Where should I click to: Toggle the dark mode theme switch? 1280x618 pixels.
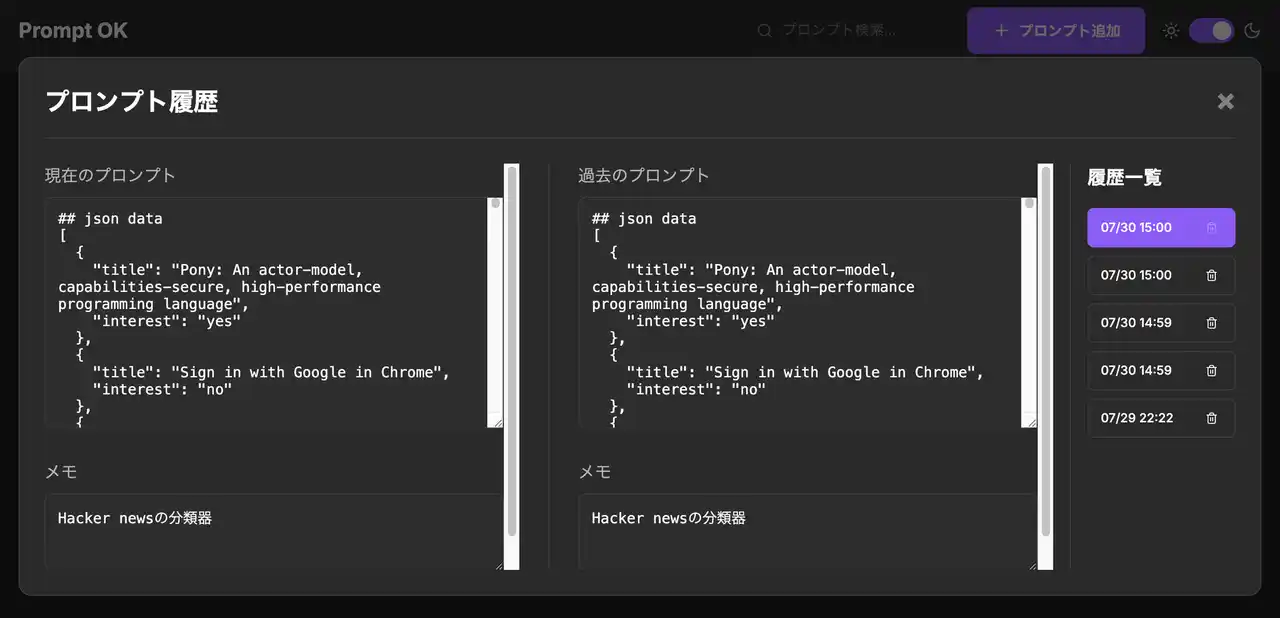(1211, 31)
